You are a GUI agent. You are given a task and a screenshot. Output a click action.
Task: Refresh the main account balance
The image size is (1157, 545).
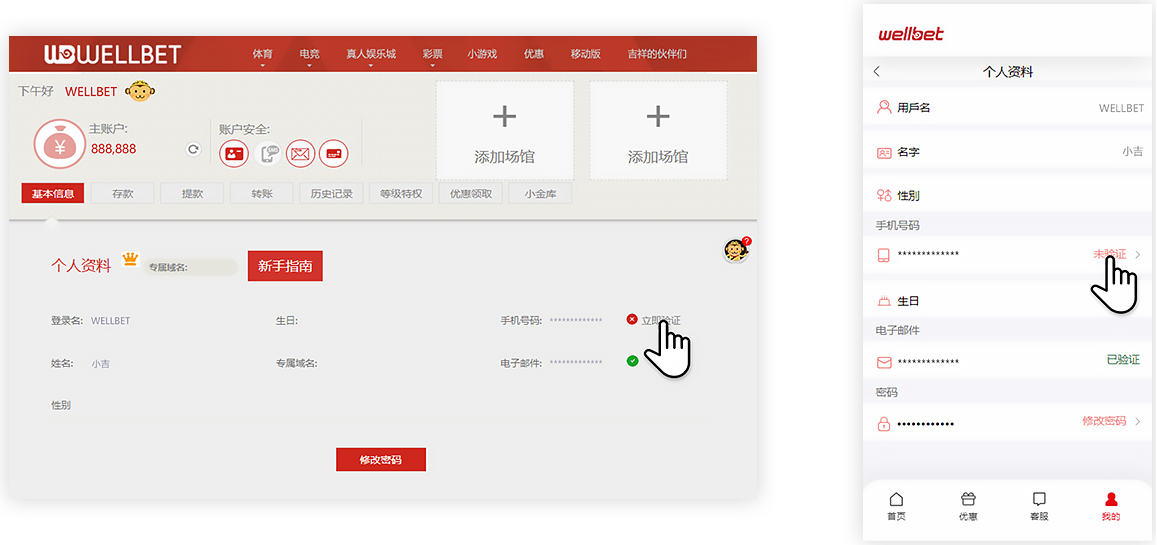point(193,149)
